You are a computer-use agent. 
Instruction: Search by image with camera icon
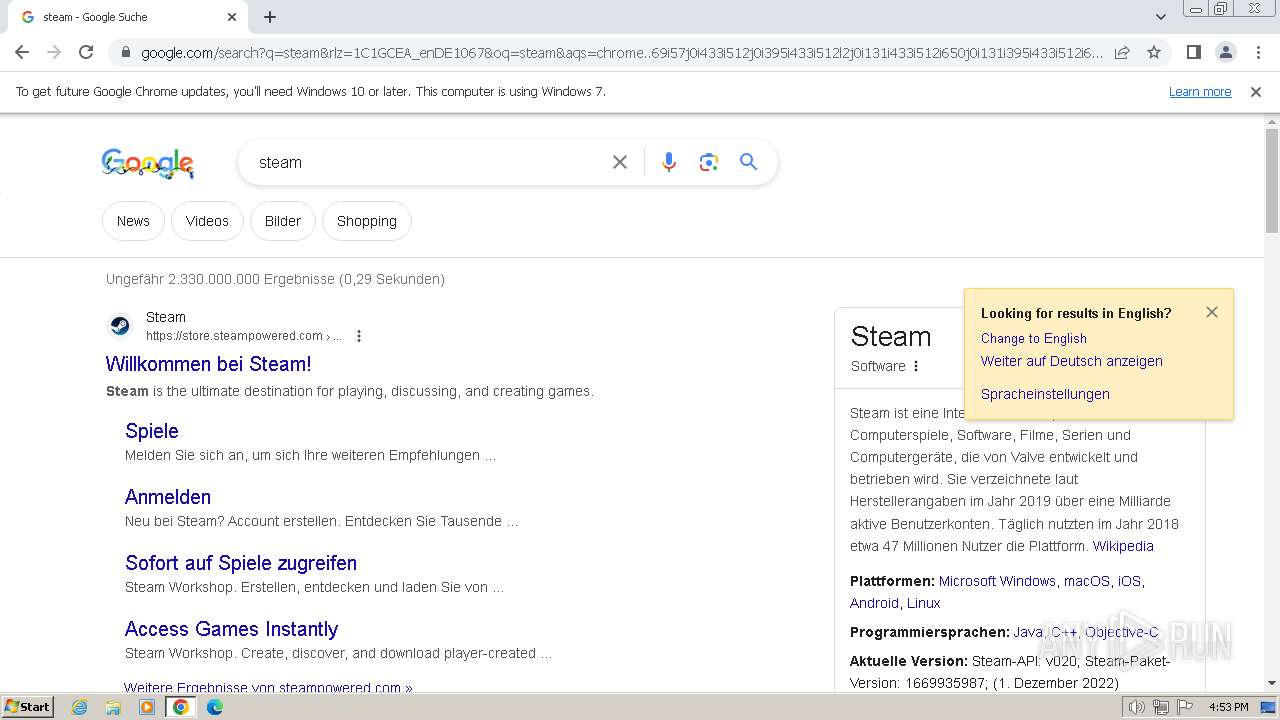(x=709, y=162)
